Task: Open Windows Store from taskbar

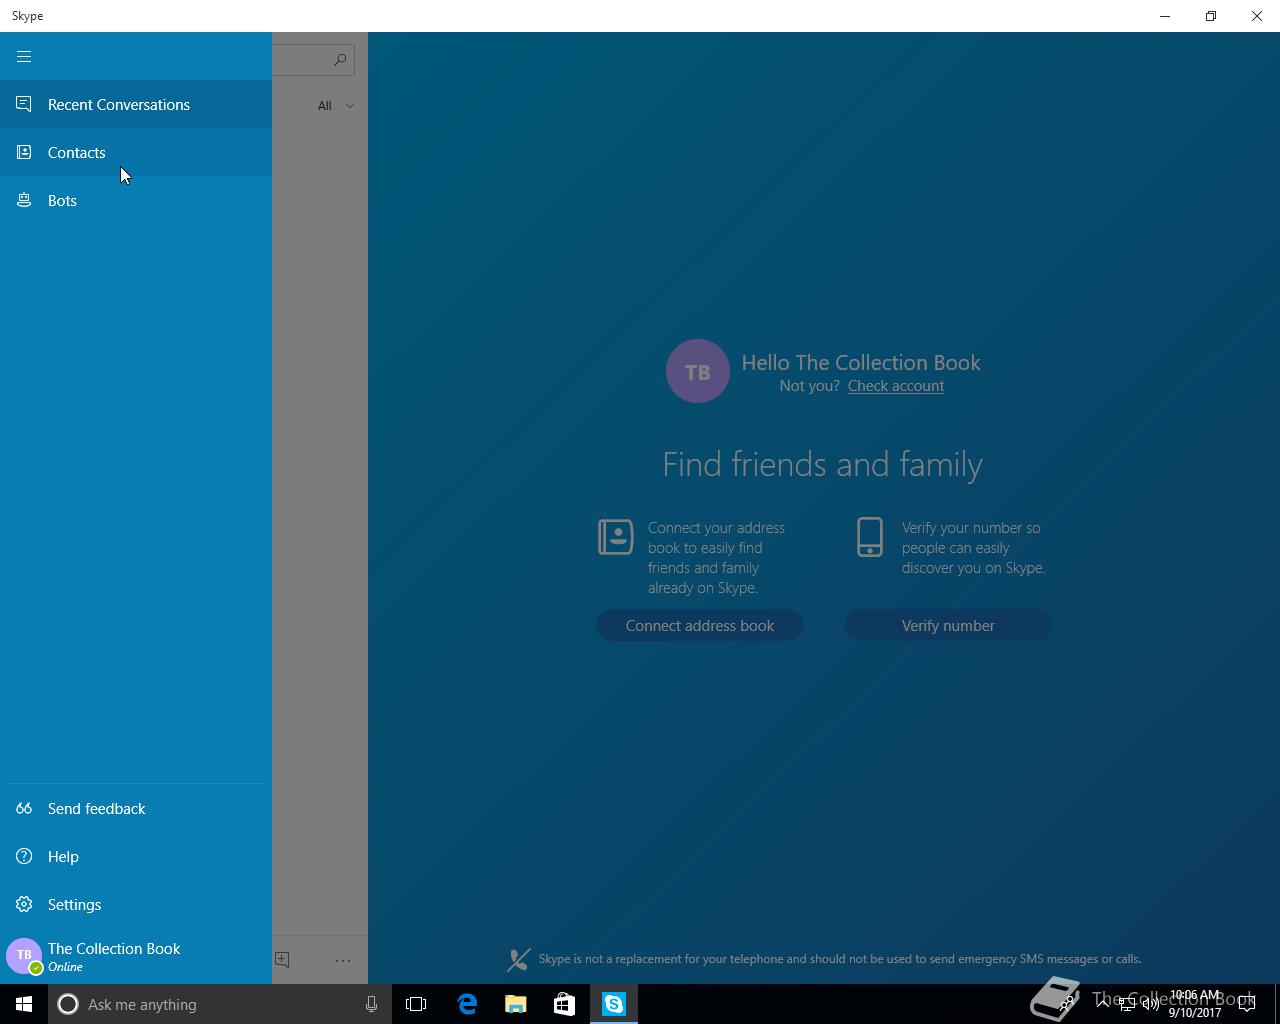Action: click(564, 1004)
